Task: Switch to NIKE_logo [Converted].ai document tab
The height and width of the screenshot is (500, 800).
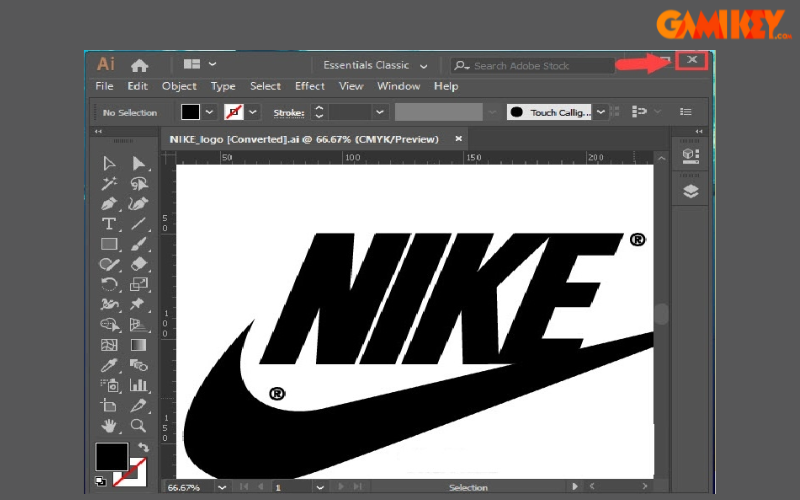Action: point(304,139)
